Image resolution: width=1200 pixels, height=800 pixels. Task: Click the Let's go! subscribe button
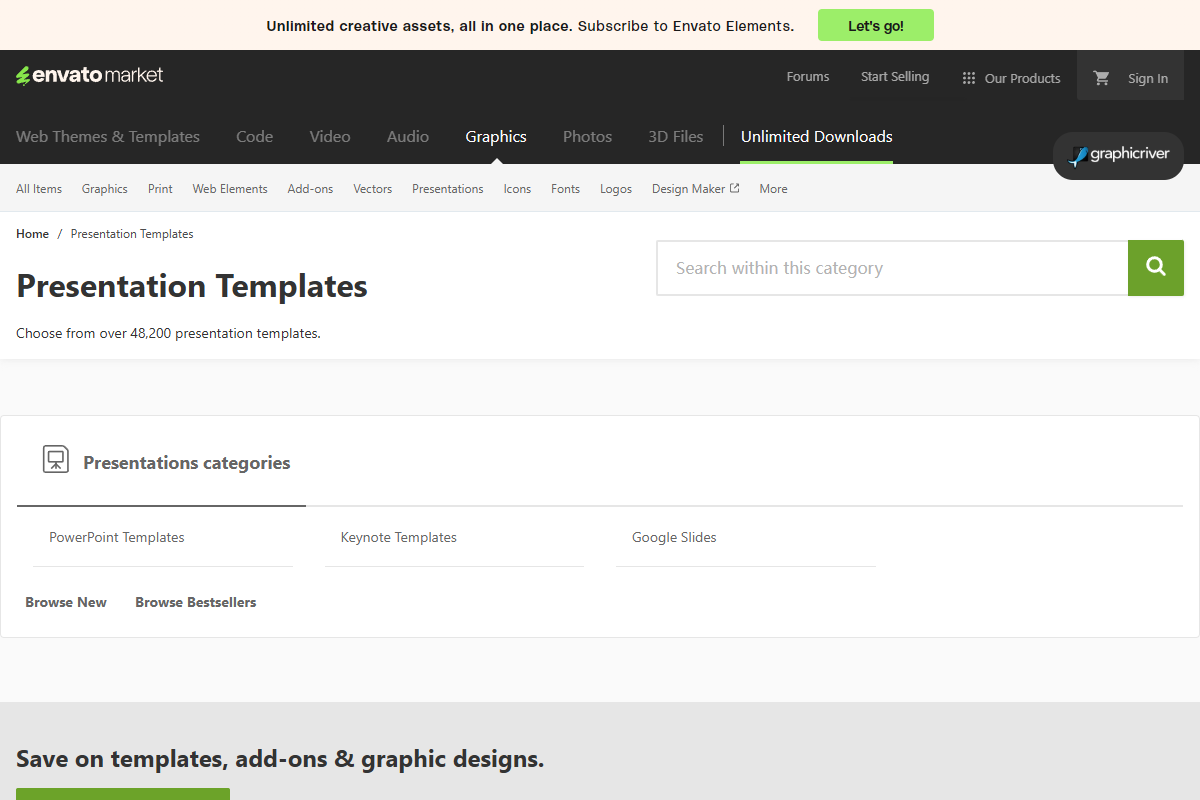(875, 25)
